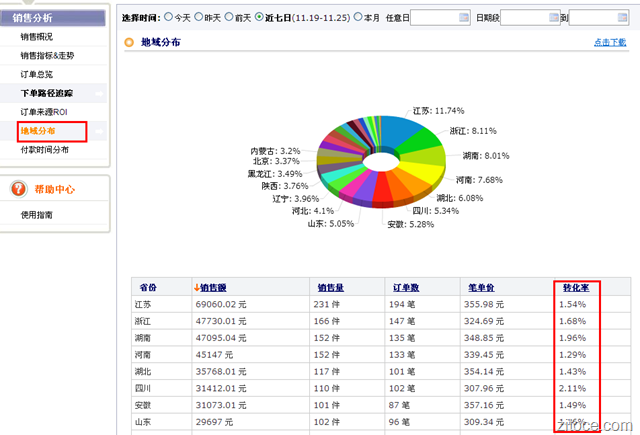This screenshot has width=640, height=435.
Task: Go to 订单来源ROI page
Action: (45, 112)
